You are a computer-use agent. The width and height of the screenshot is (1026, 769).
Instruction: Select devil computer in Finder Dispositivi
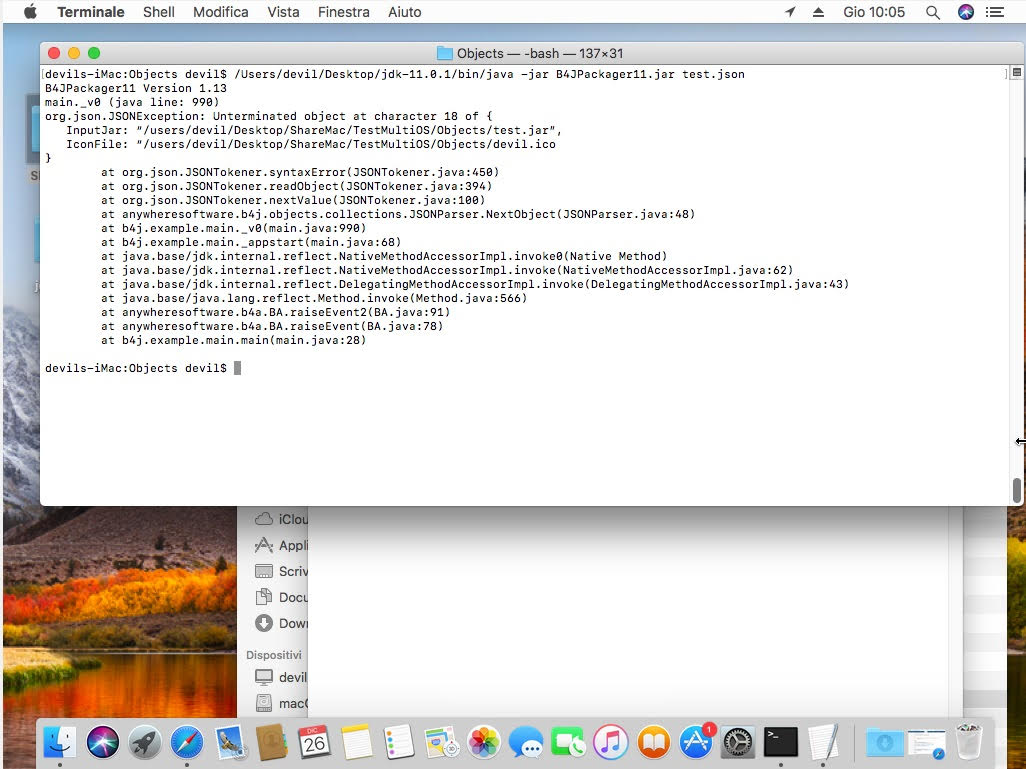pos(281,677)
